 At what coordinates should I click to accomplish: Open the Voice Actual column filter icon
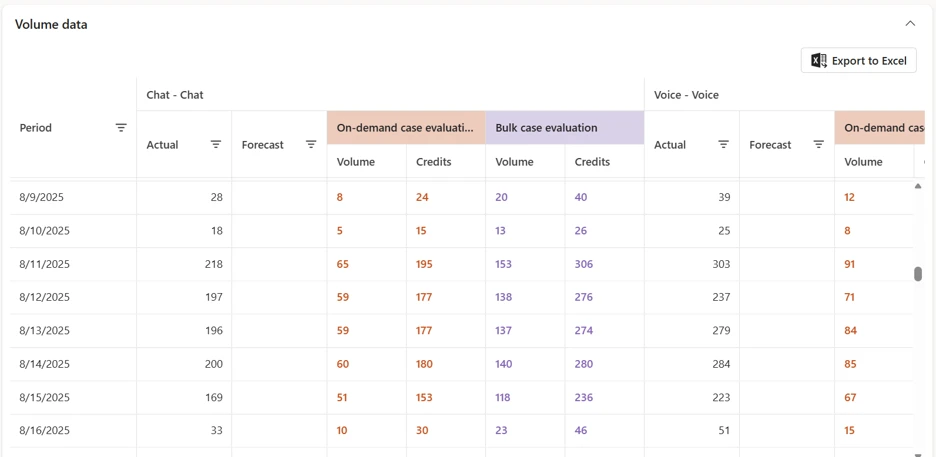pos(723,144)
